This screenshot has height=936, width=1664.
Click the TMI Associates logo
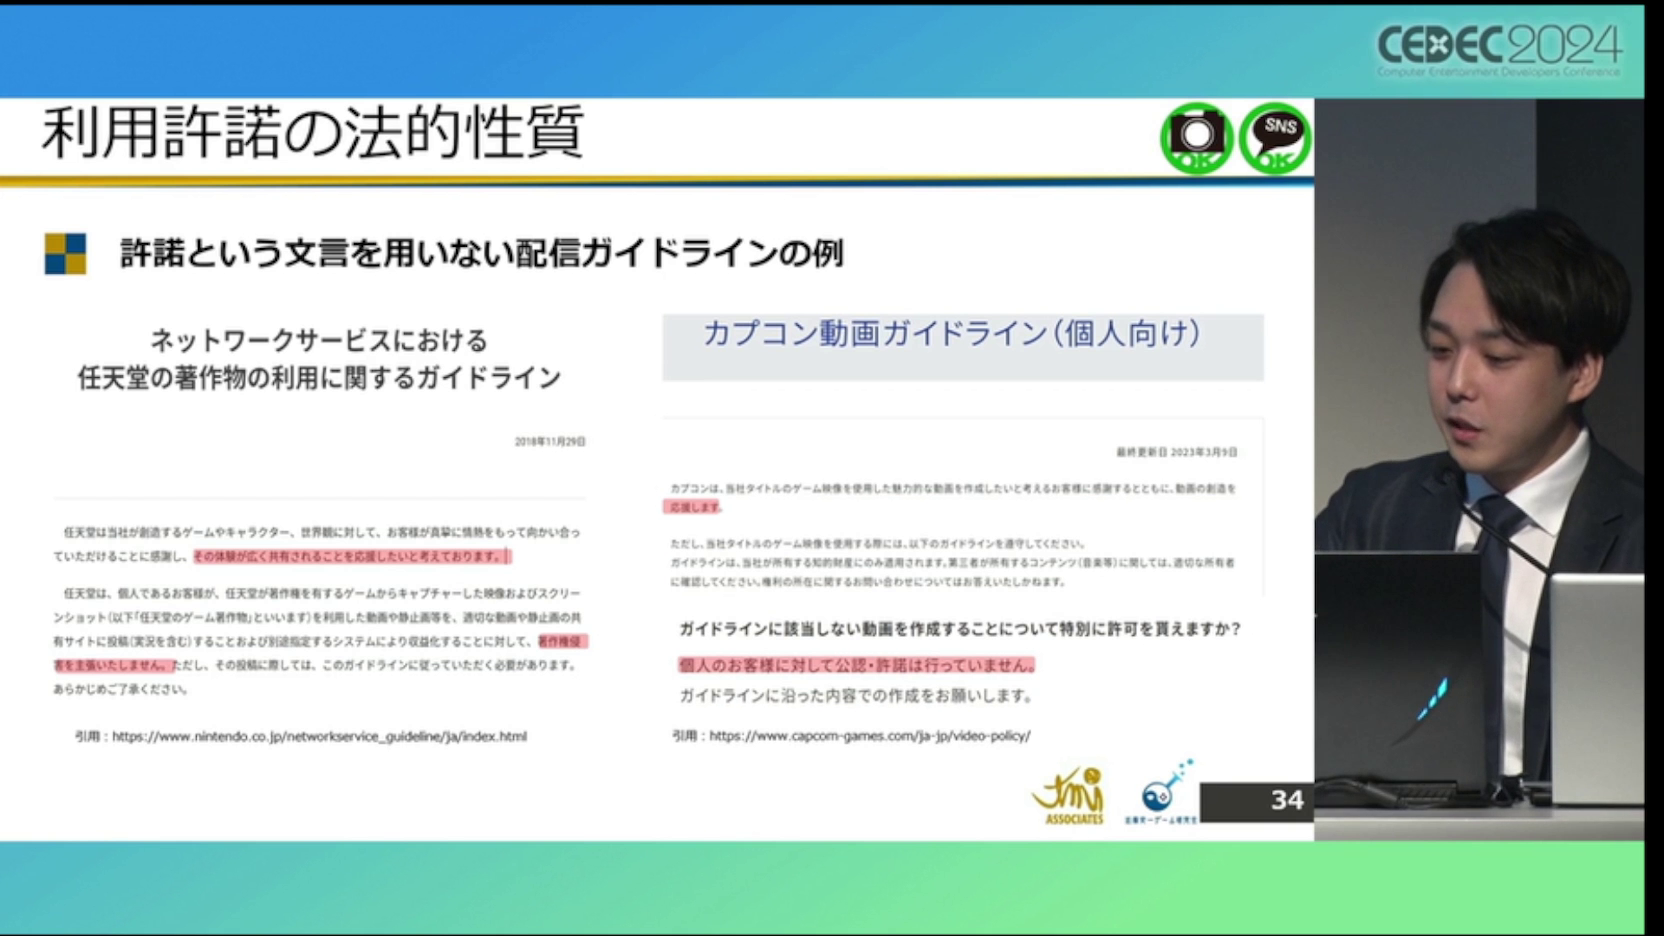click(x=1068, y=796)
